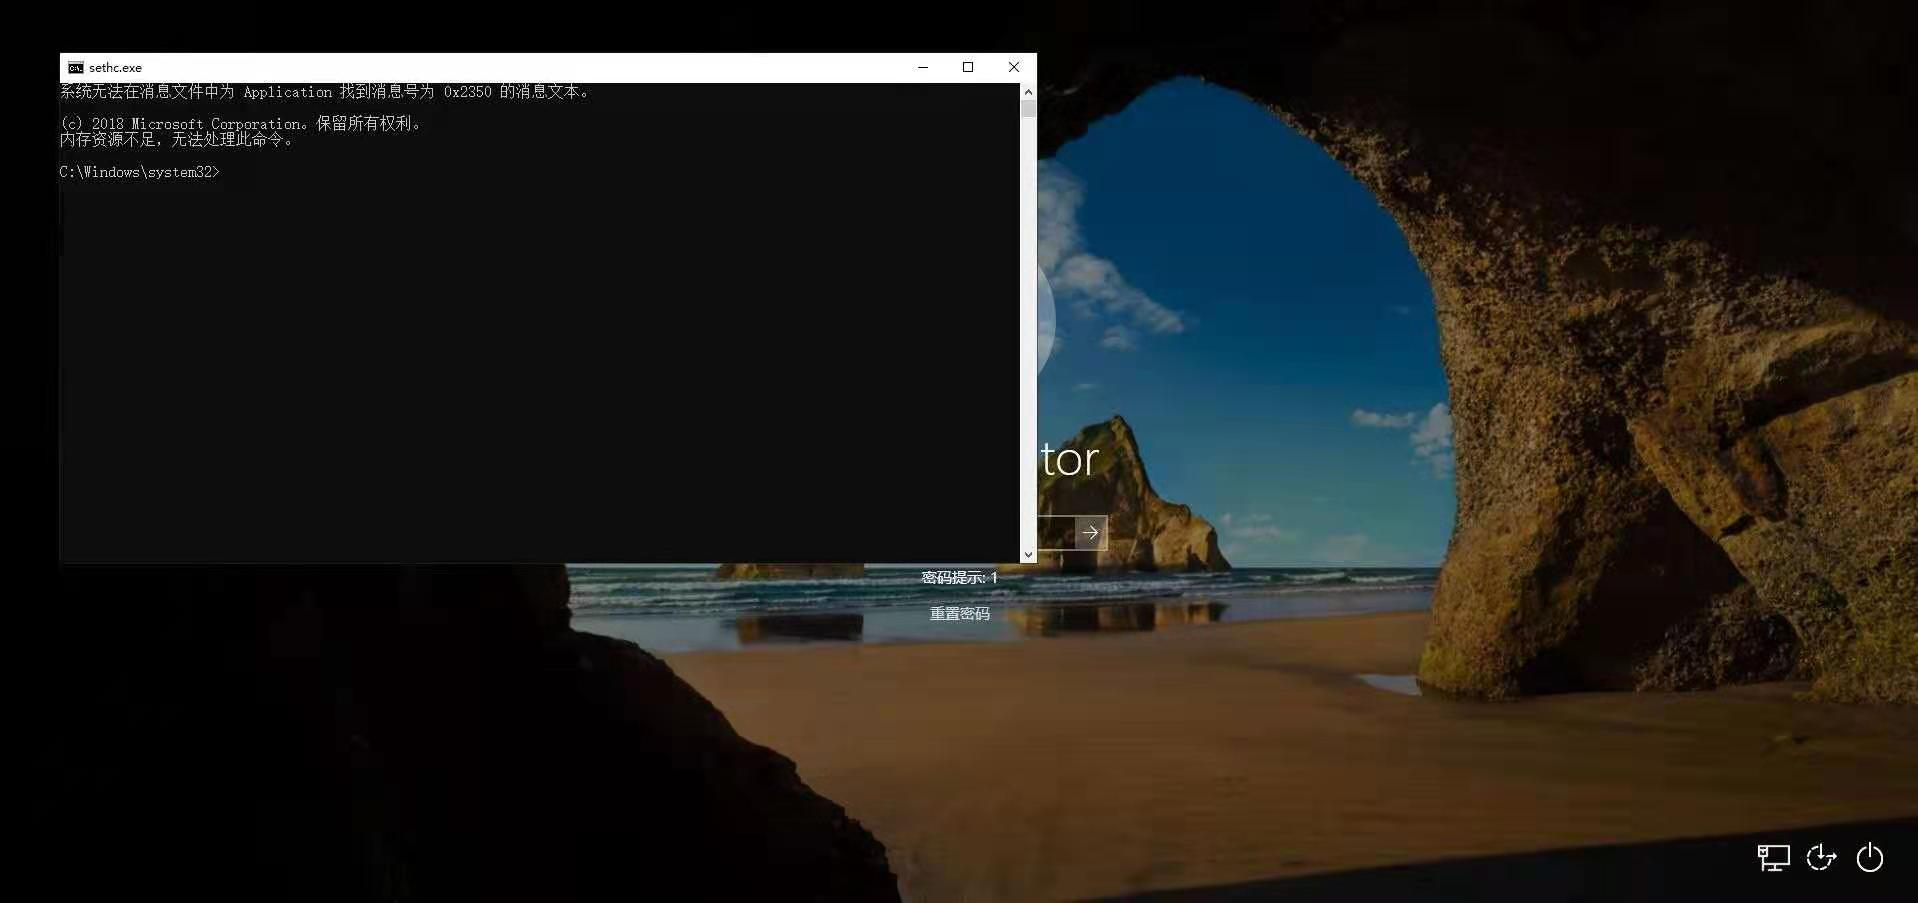This screenshot has width=1918, height=903.
Task: Maximize the sethc.exe window
Action: 968,67
